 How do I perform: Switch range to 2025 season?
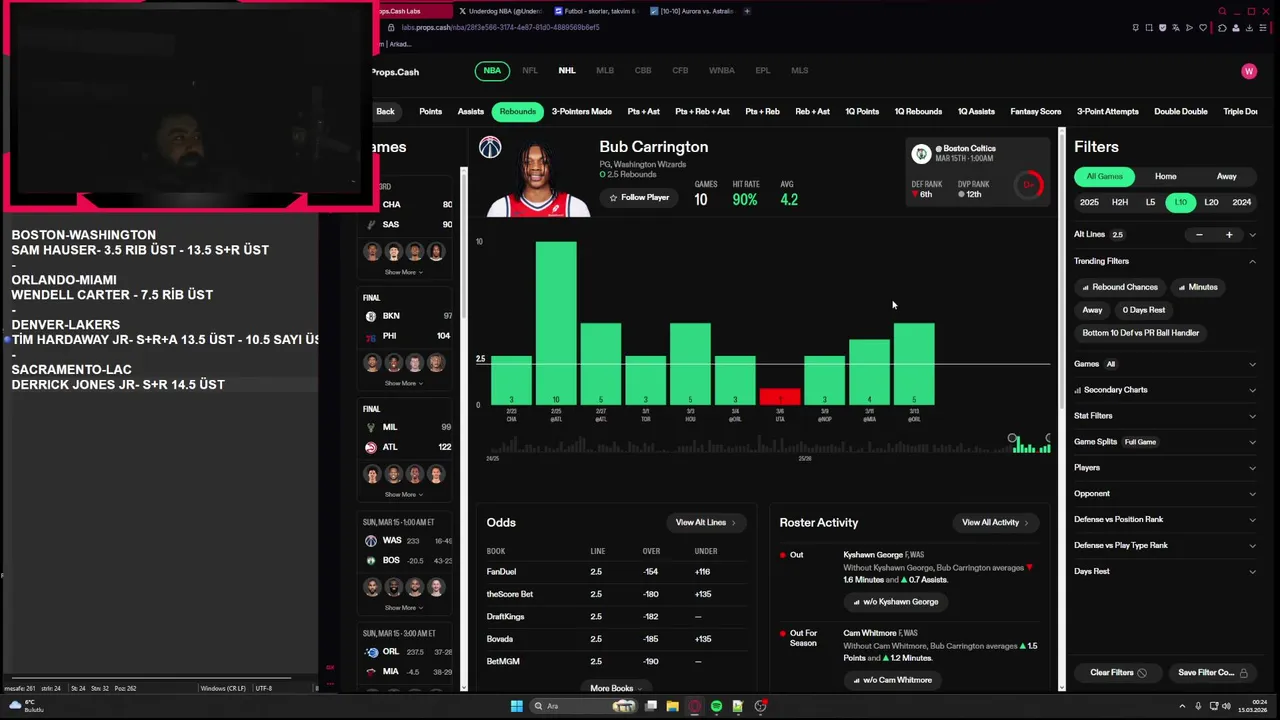point(1089,202)
